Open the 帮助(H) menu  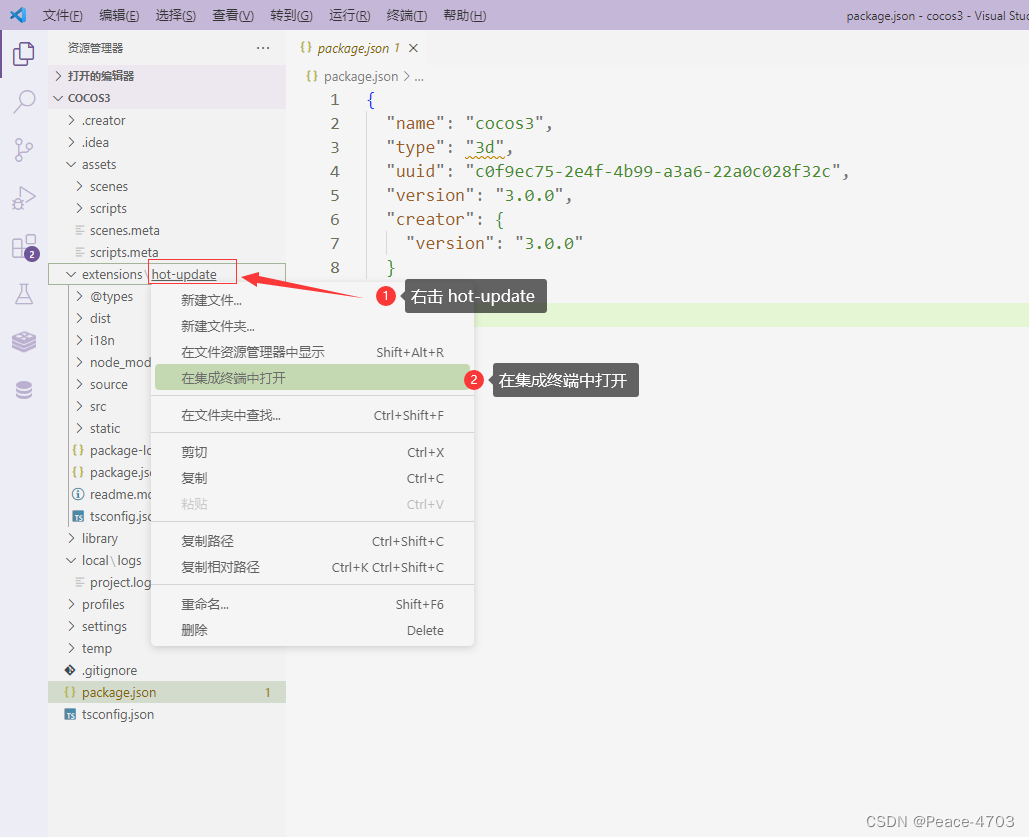point(465,15)
